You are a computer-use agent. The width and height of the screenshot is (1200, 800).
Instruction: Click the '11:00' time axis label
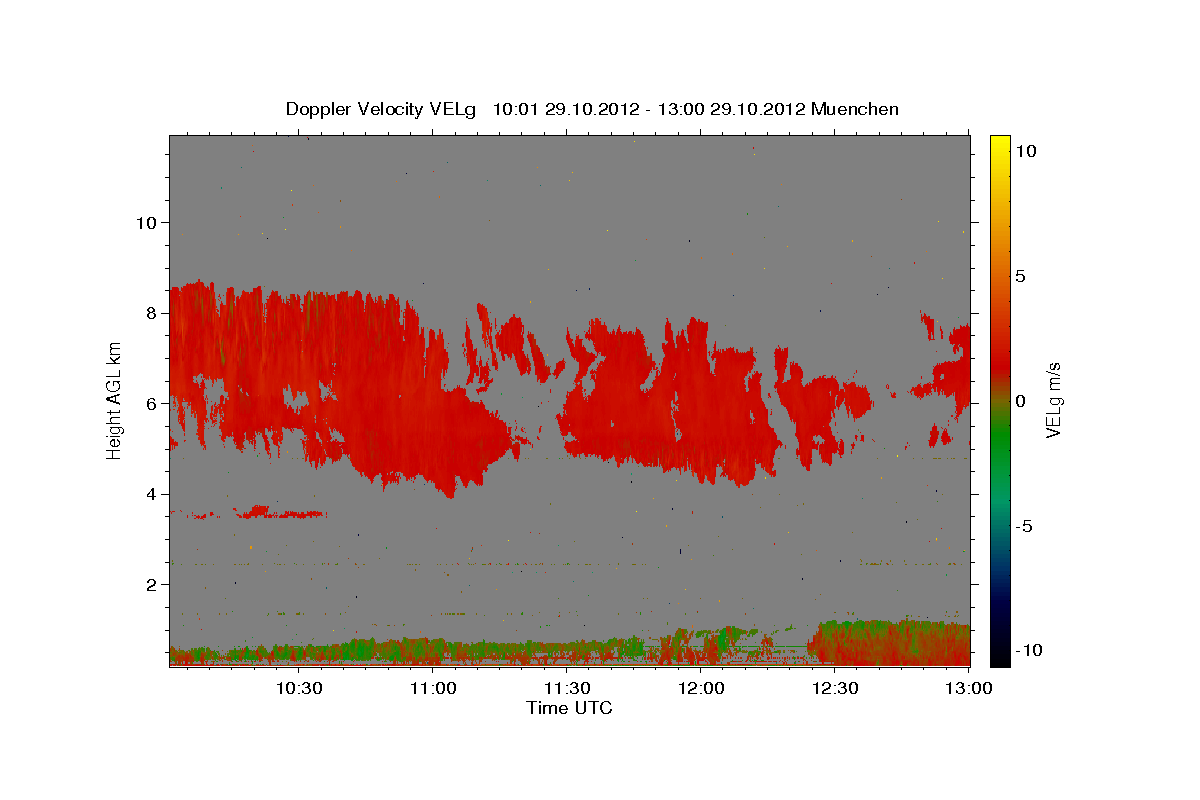click(433, 689)
